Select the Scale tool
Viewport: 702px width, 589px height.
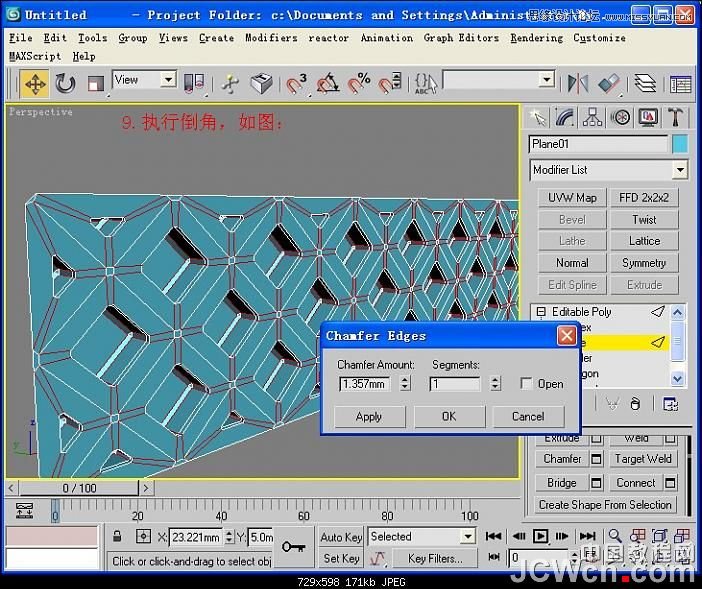pos(95,84)
